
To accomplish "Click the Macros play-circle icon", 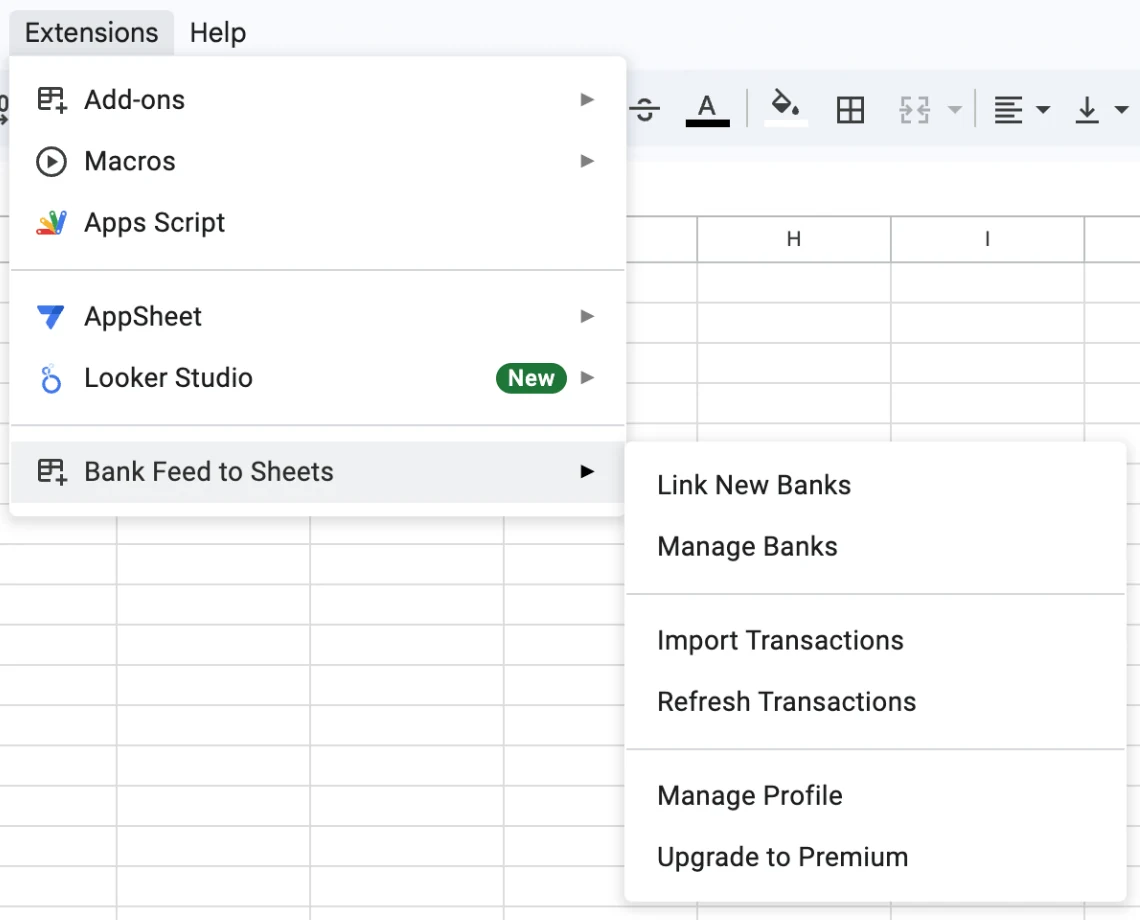I will coord(51,161).
